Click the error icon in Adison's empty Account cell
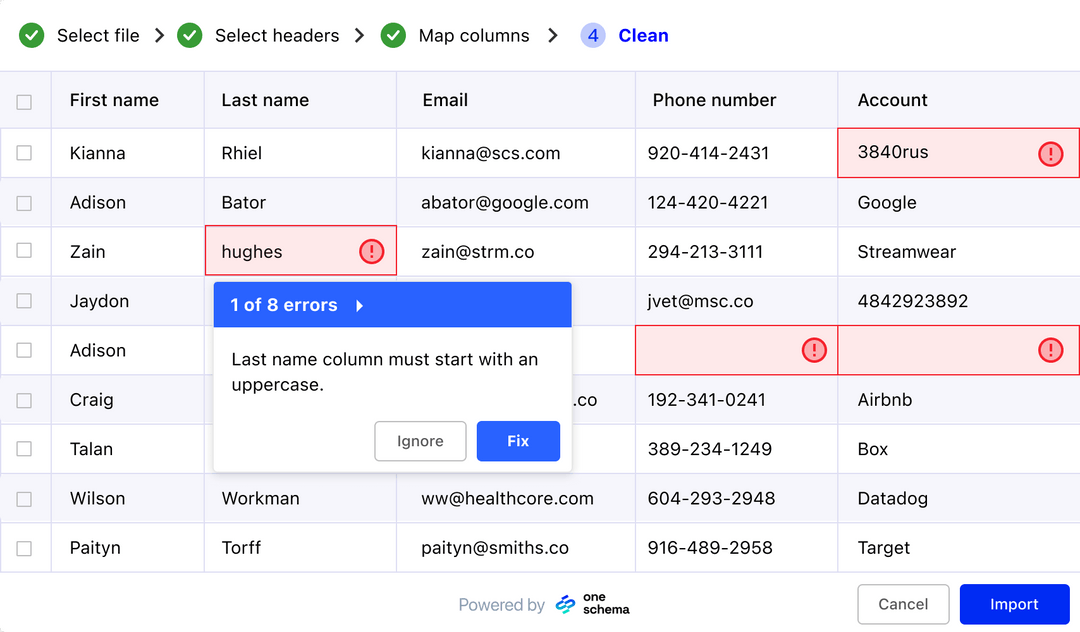This screenshot has height=632, width=1080. 1050,350
